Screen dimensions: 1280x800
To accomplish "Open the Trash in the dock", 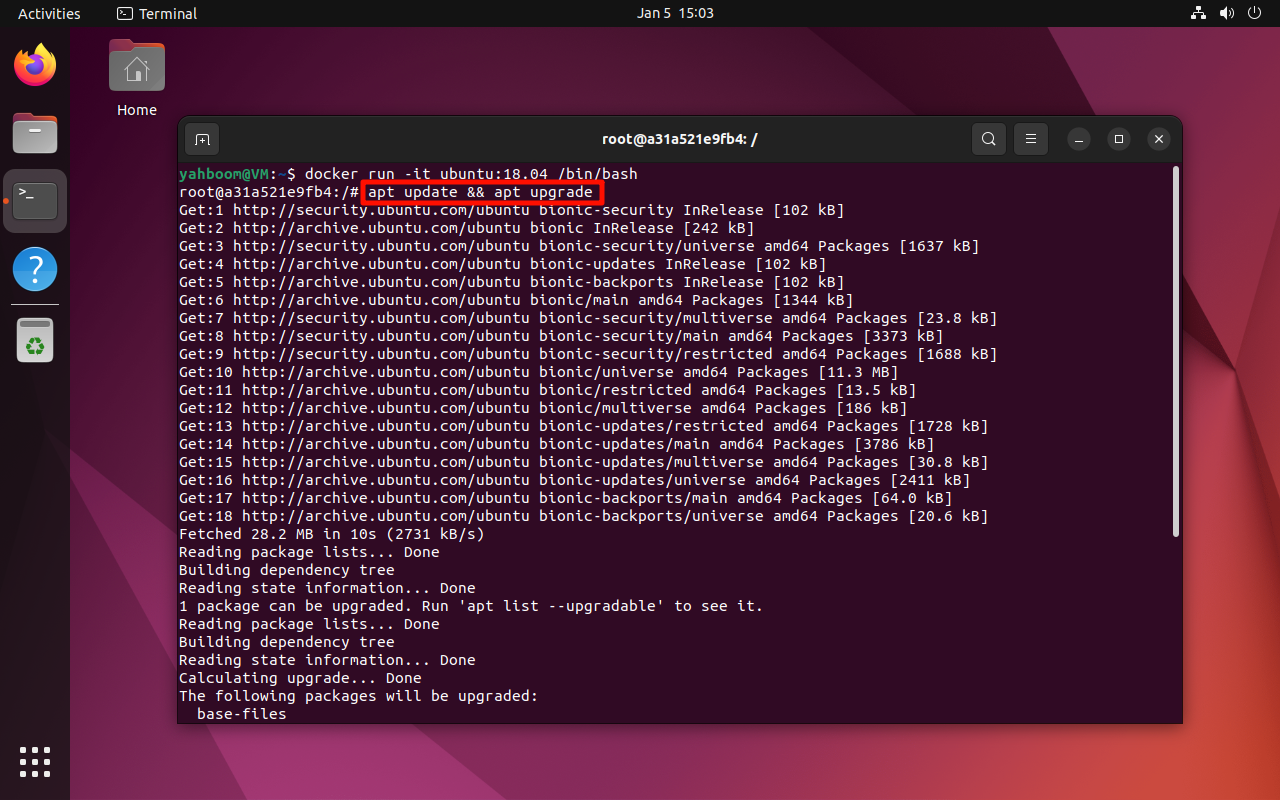I will (x=35, y=340).
